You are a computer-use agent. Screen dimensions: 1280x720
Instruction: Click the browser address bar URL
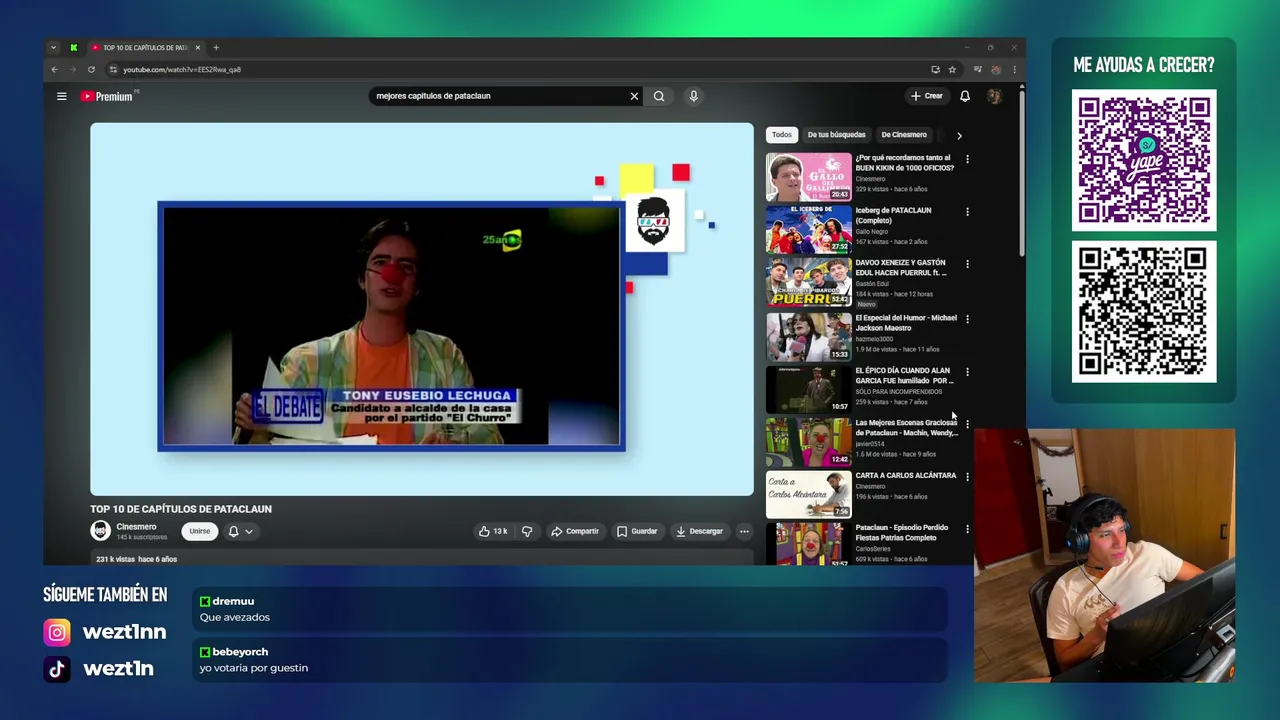(x=182, y=69)
